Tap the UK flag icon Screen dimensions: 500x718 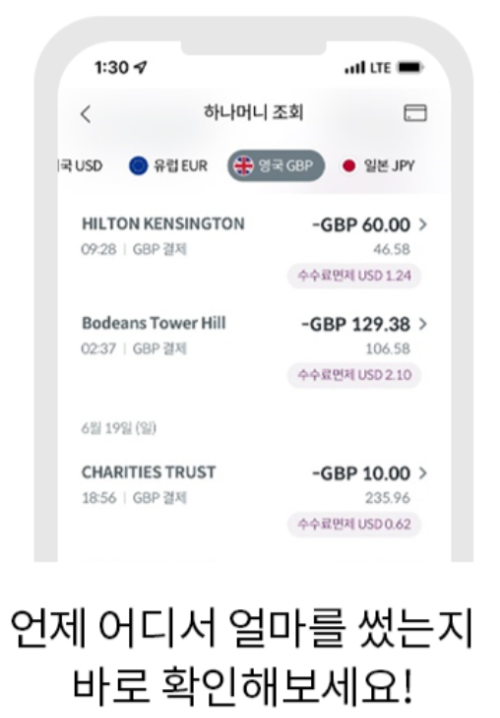pos(244,166)
